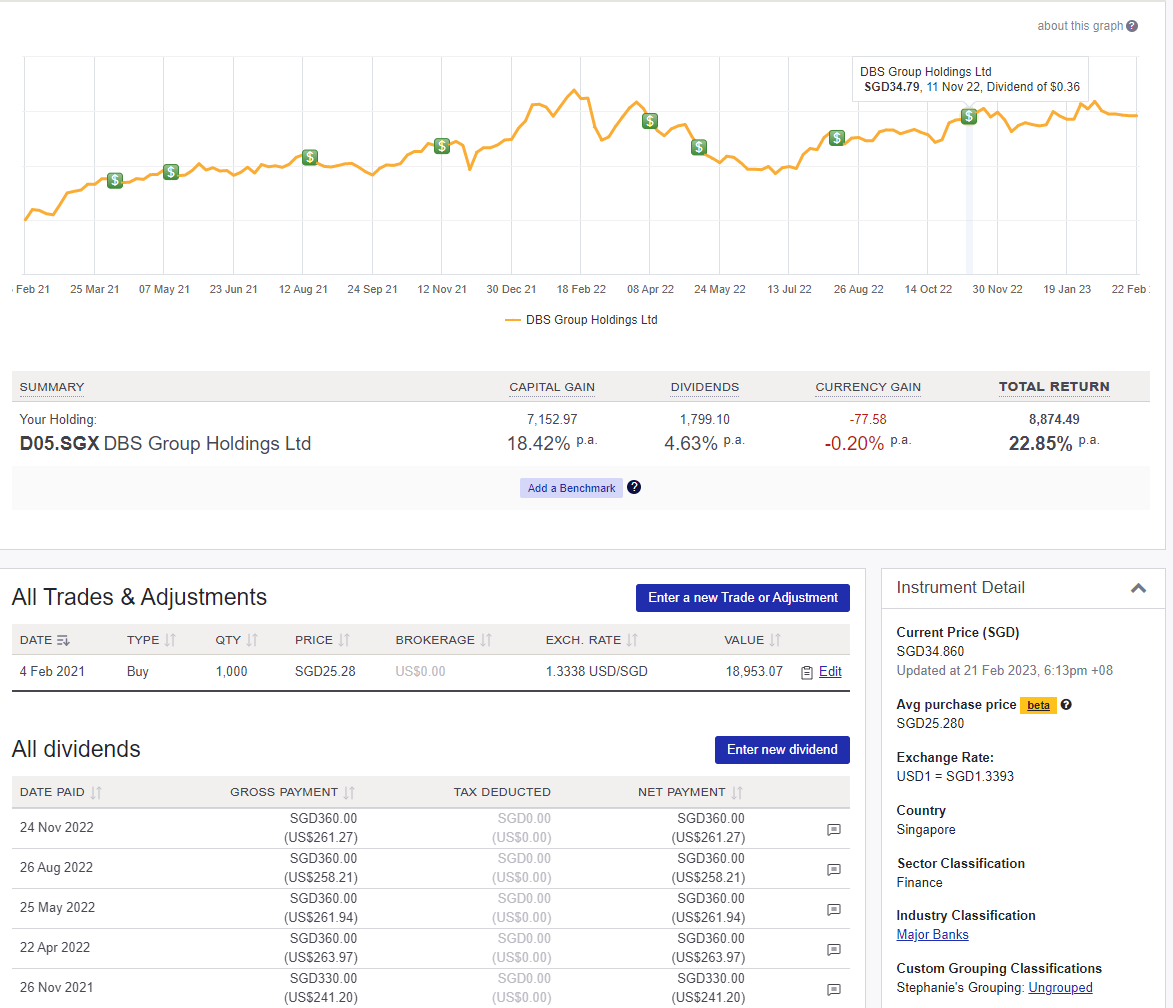Open the Major Banks industry link

coord(932,935)
